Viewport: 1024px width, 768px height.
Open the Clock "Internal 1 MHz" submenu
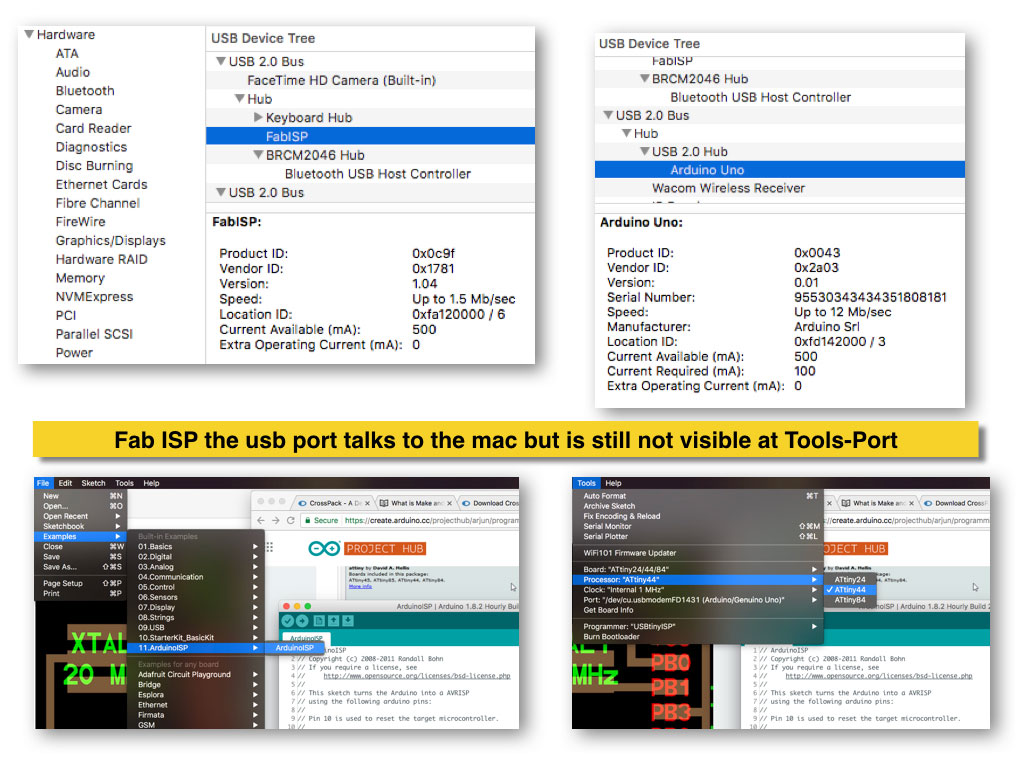click(x=697, y=590)
